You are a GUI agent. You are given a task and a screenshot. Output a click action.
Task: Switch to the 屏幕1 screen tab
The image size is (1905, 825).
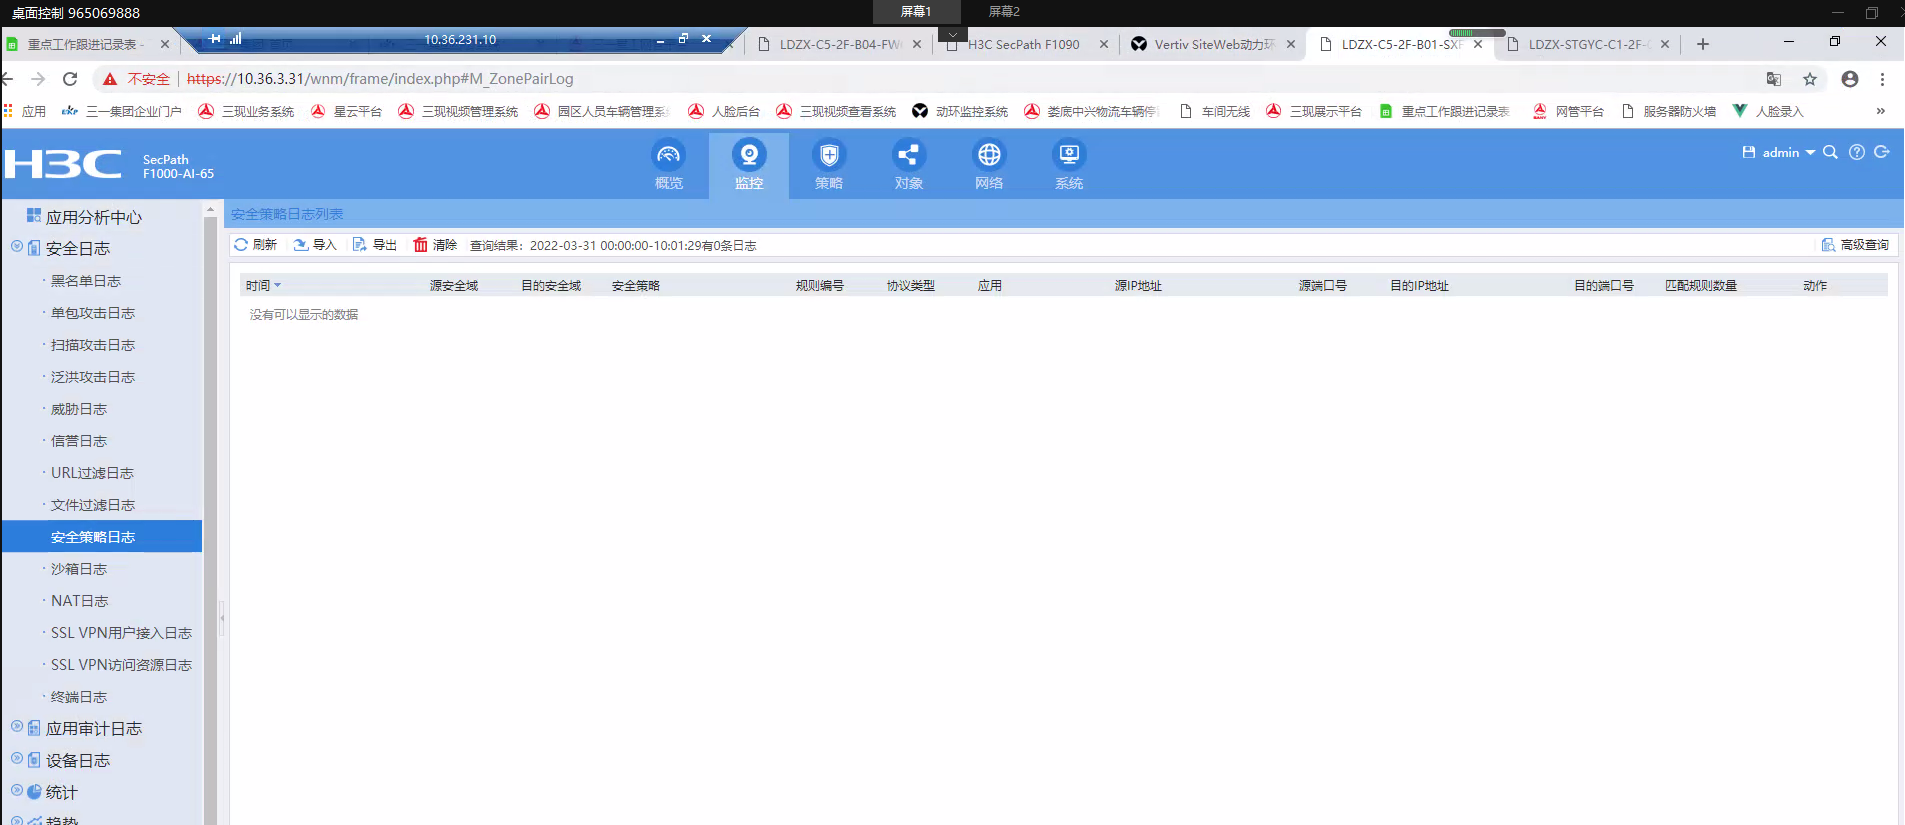coord(916,12)
